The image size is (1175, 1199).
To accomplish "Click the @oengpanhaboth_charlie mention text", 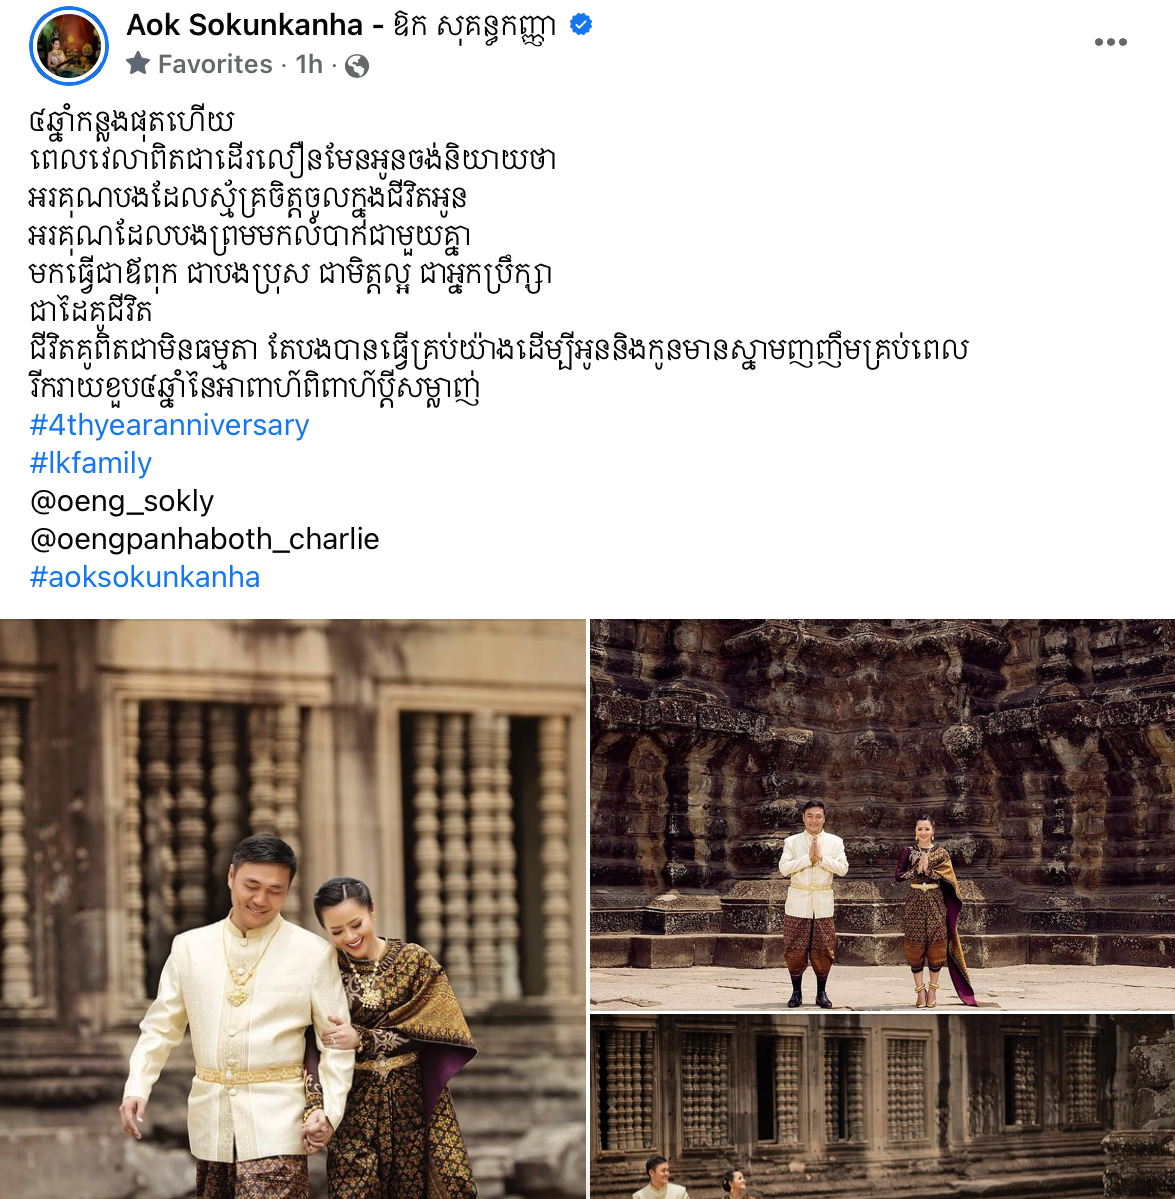I will coord(204,540).
